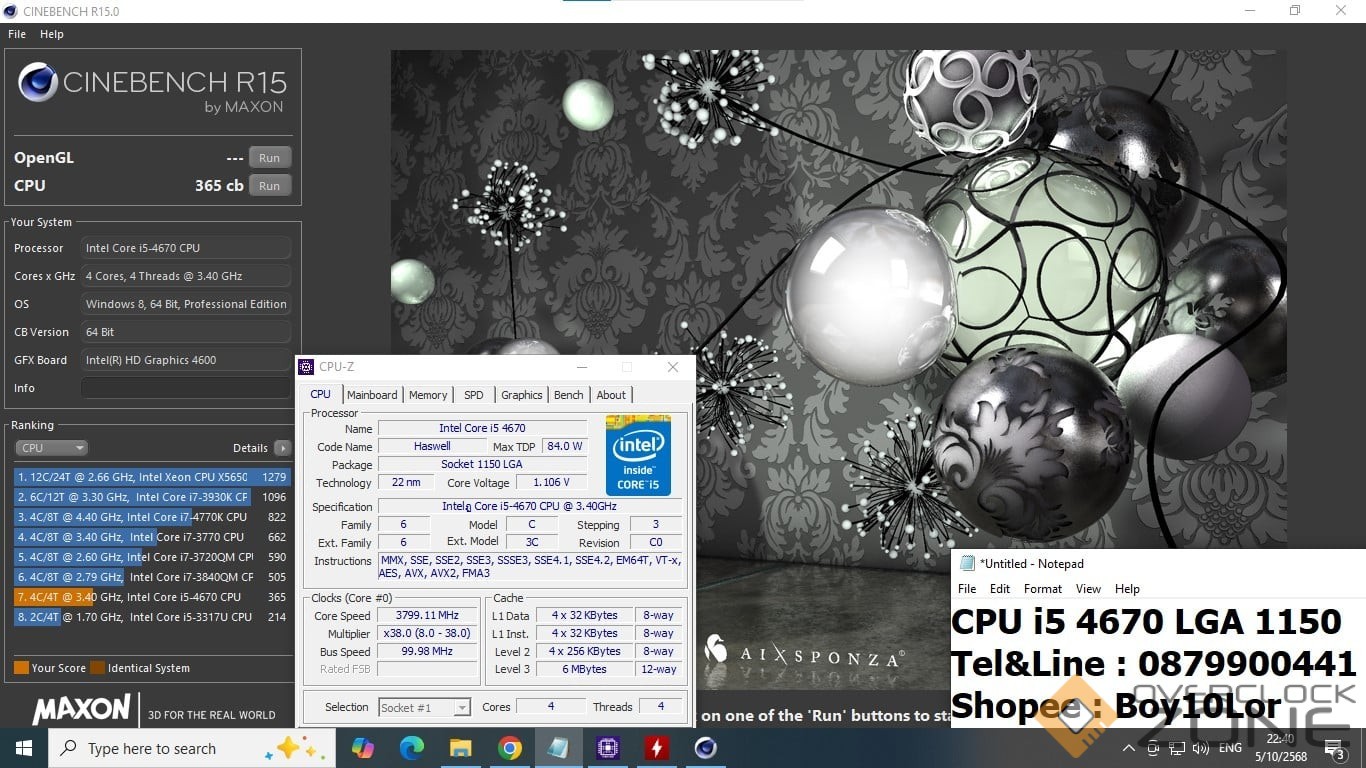The image size is (1366, 768).
Task: Show hidden system tray icons
Action: tap(1129, 748)
